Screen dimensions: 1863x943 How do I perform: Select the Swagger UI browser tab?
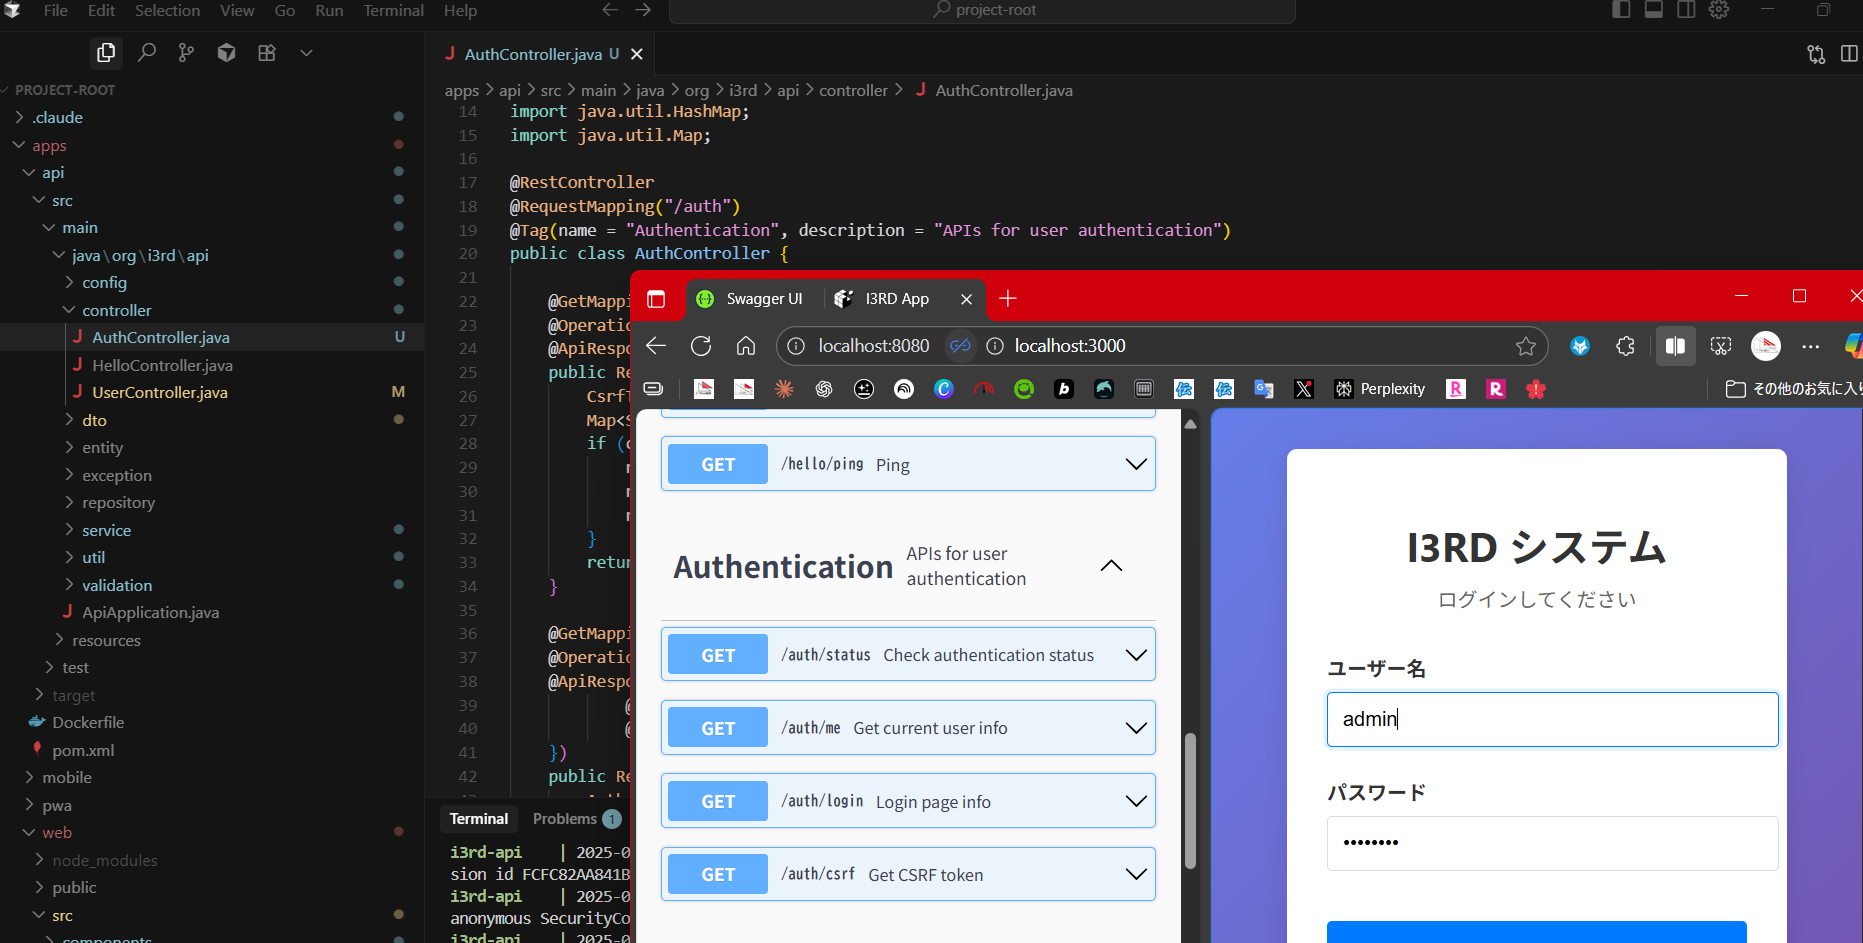pyautogui.click(x=752, y=299)
